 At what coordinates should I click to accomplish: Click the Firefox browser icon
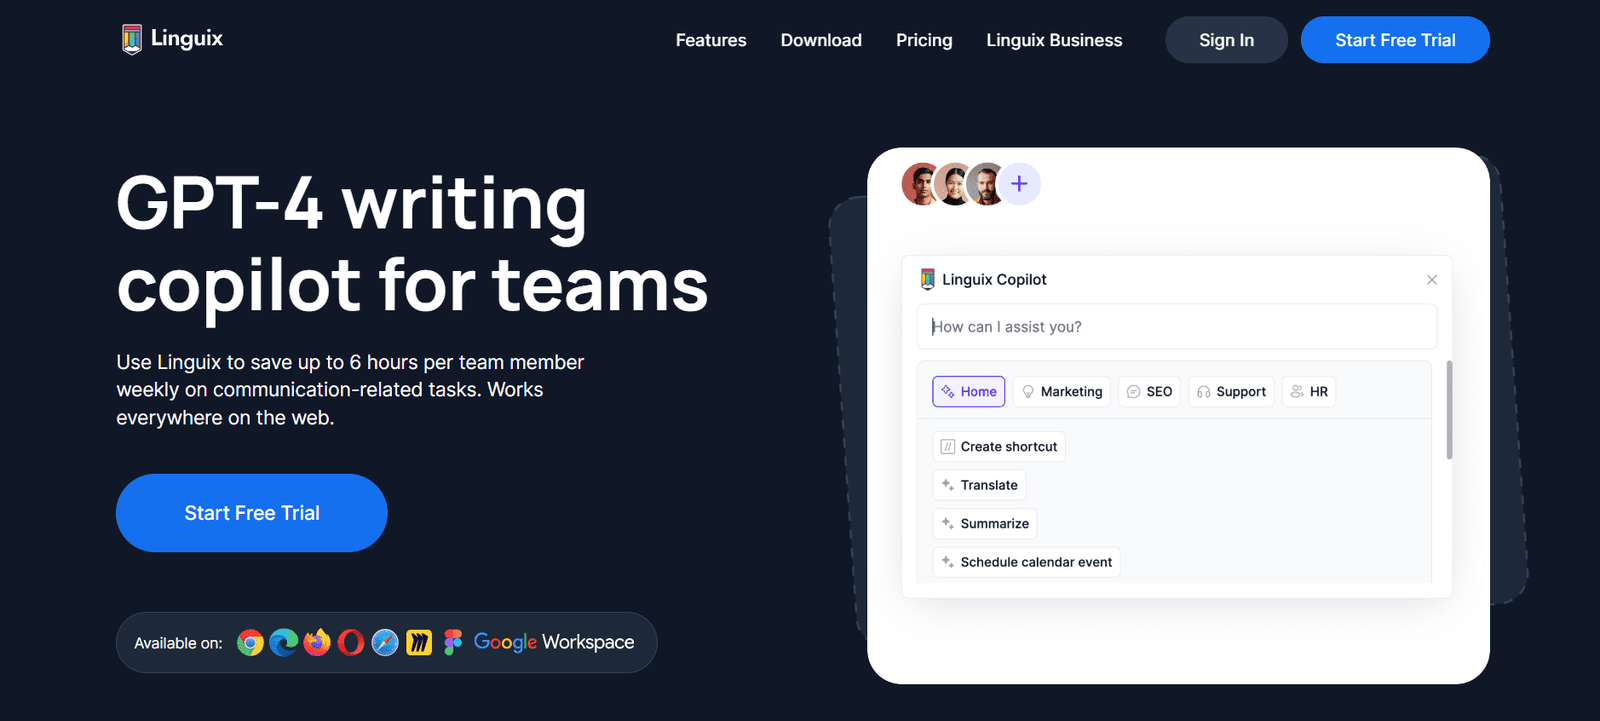317,642
